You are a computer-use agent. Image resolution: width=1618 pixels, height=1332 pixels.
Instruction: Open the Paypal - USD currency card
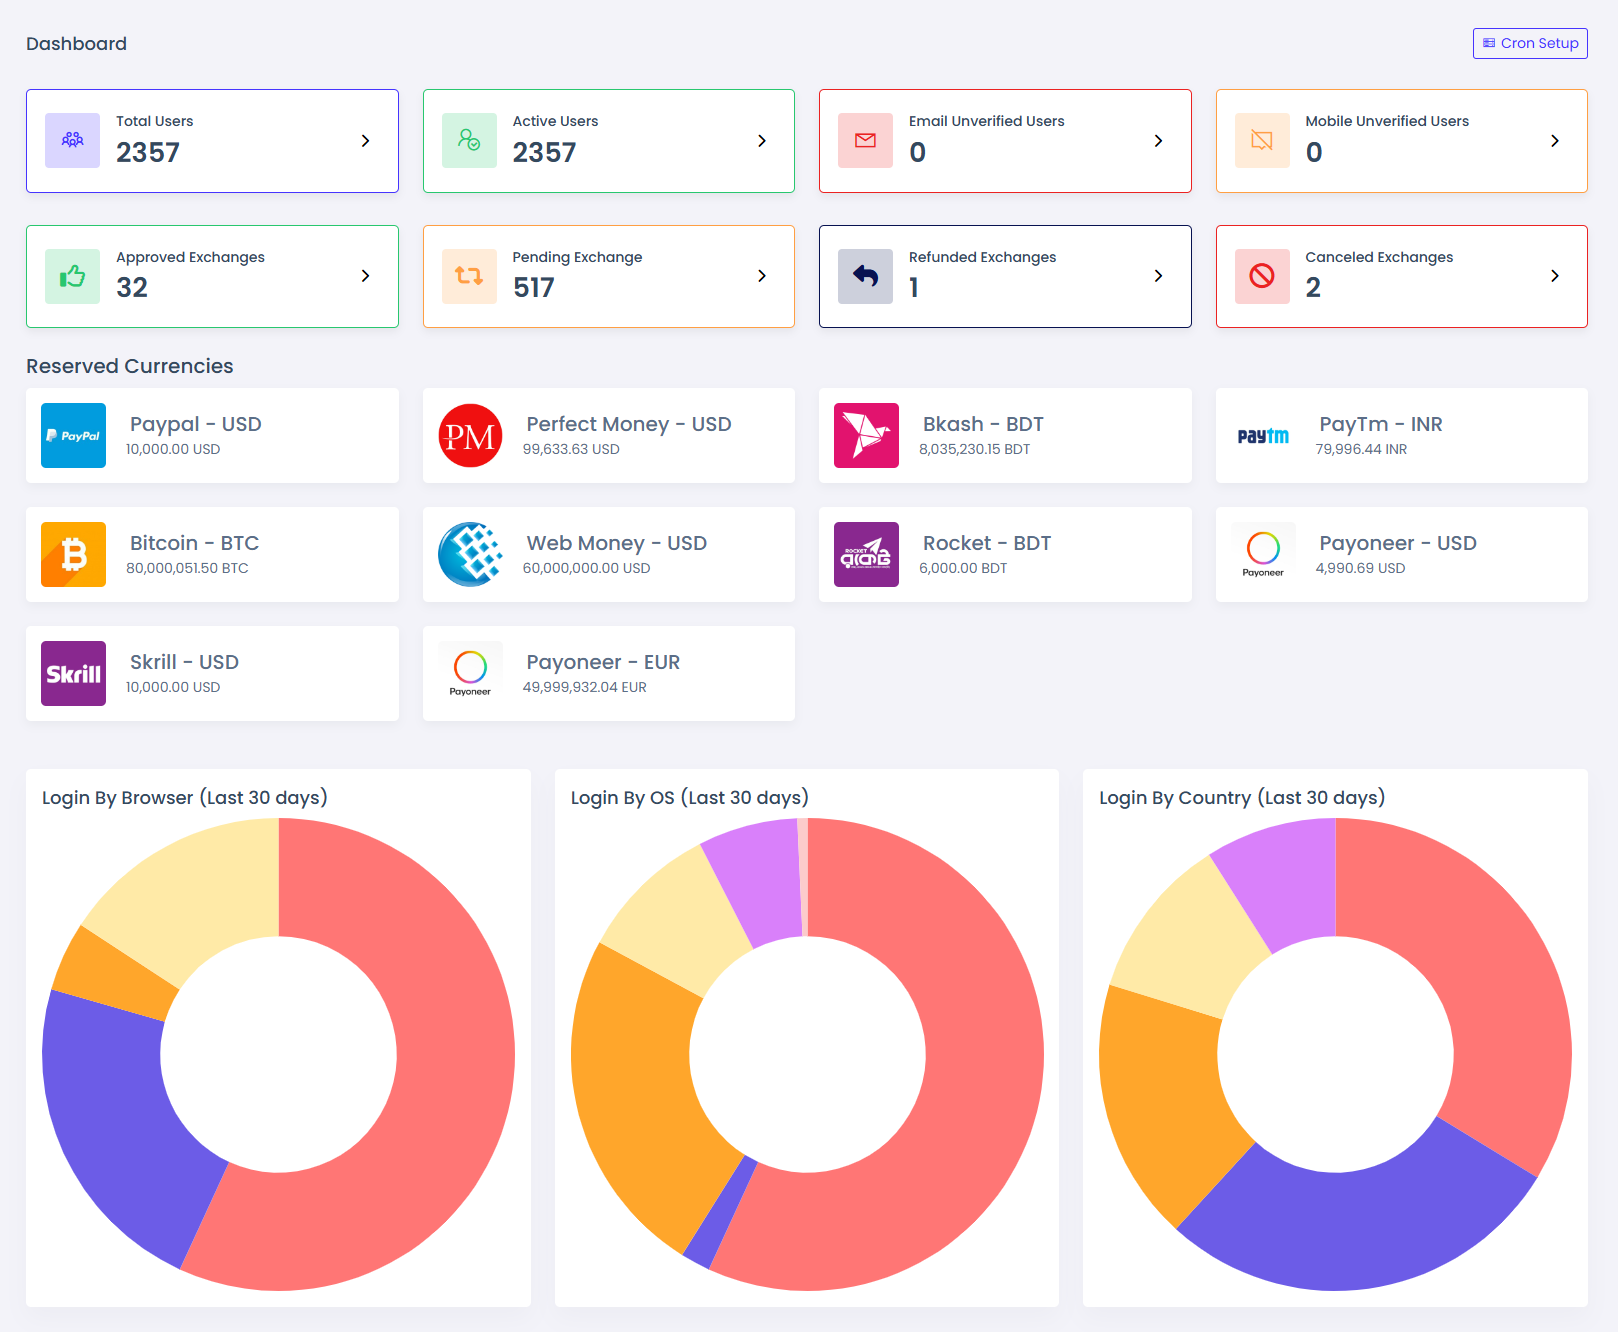(212, 435)
